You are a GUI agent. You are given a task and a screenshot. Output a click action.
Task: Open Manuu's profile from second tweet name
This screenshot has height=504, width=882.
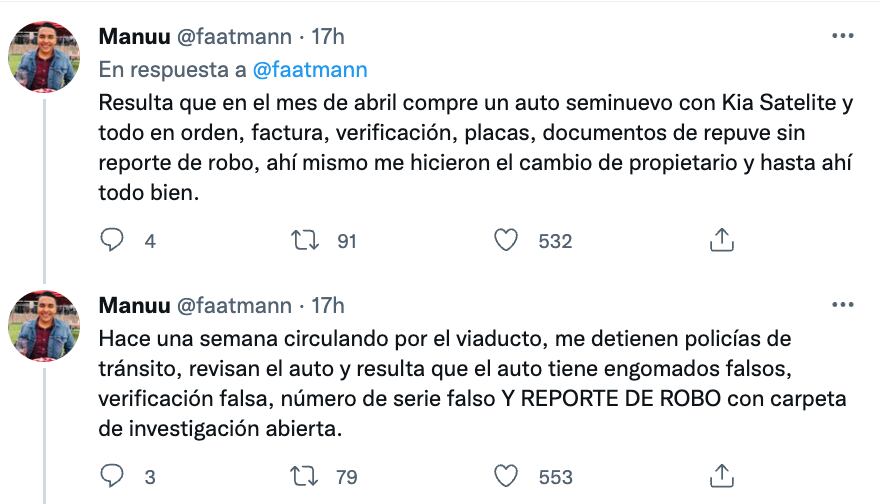[x=133, y=305]
